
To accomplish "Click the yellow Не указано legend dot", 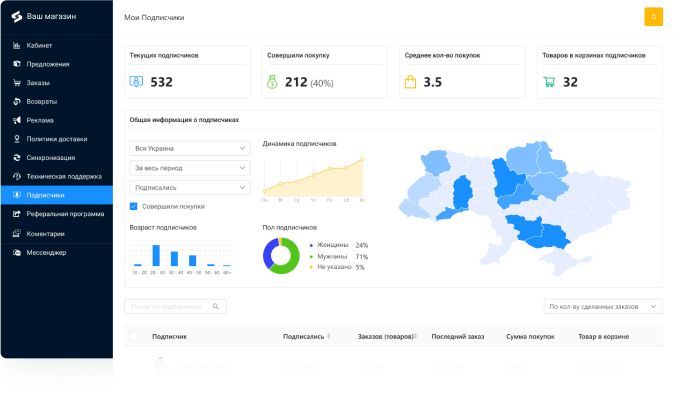I will tap(311, 267).
